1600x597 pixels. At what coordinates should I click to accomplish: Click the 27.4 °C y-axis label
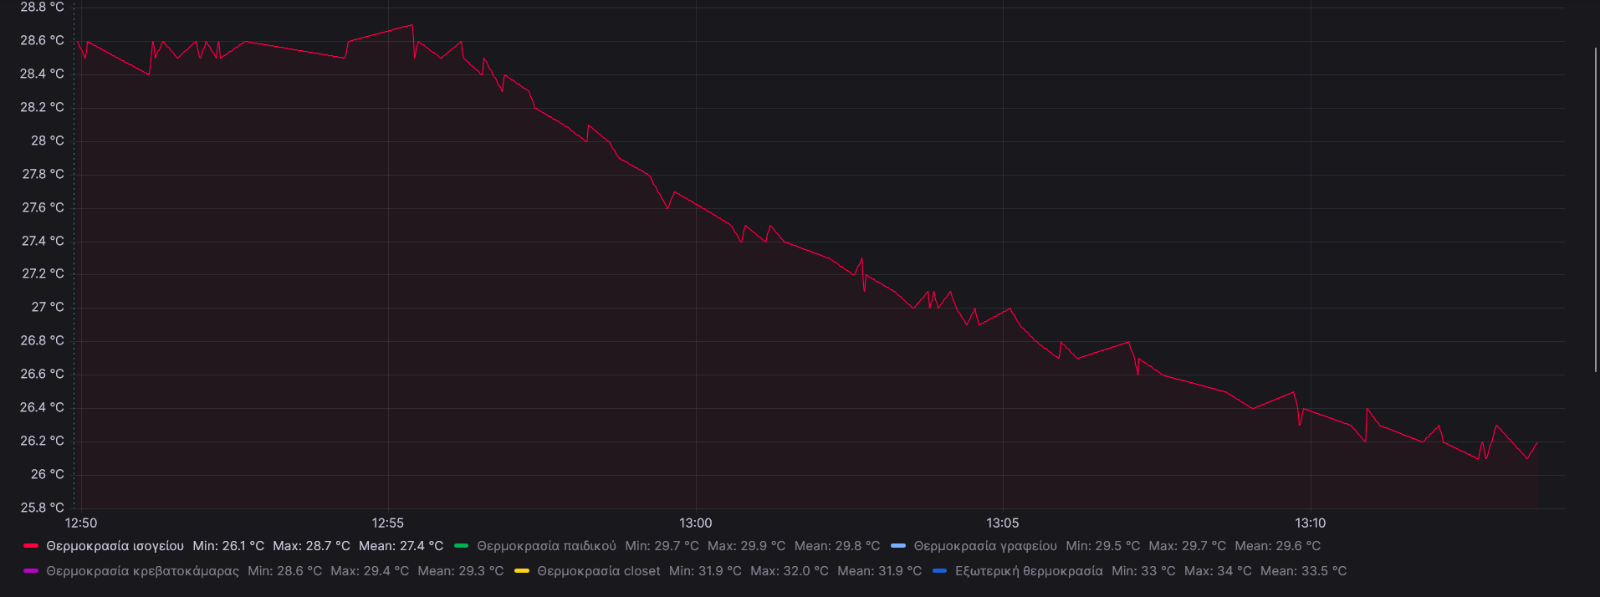click(x=42, y=241)
